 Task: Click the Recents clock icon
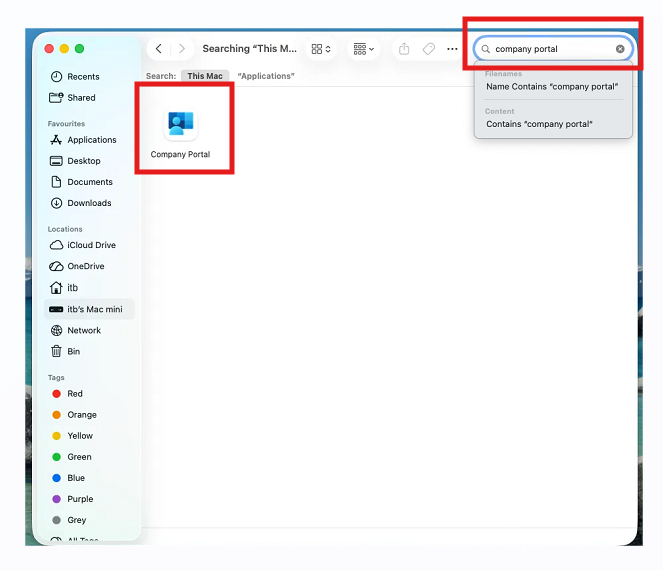click(x=56, y=77)
